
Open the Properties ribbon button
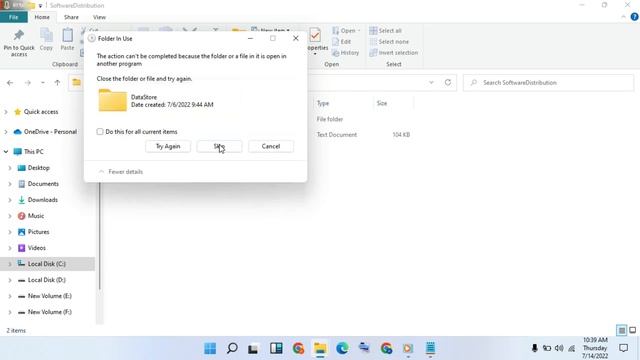click(317, 41)
